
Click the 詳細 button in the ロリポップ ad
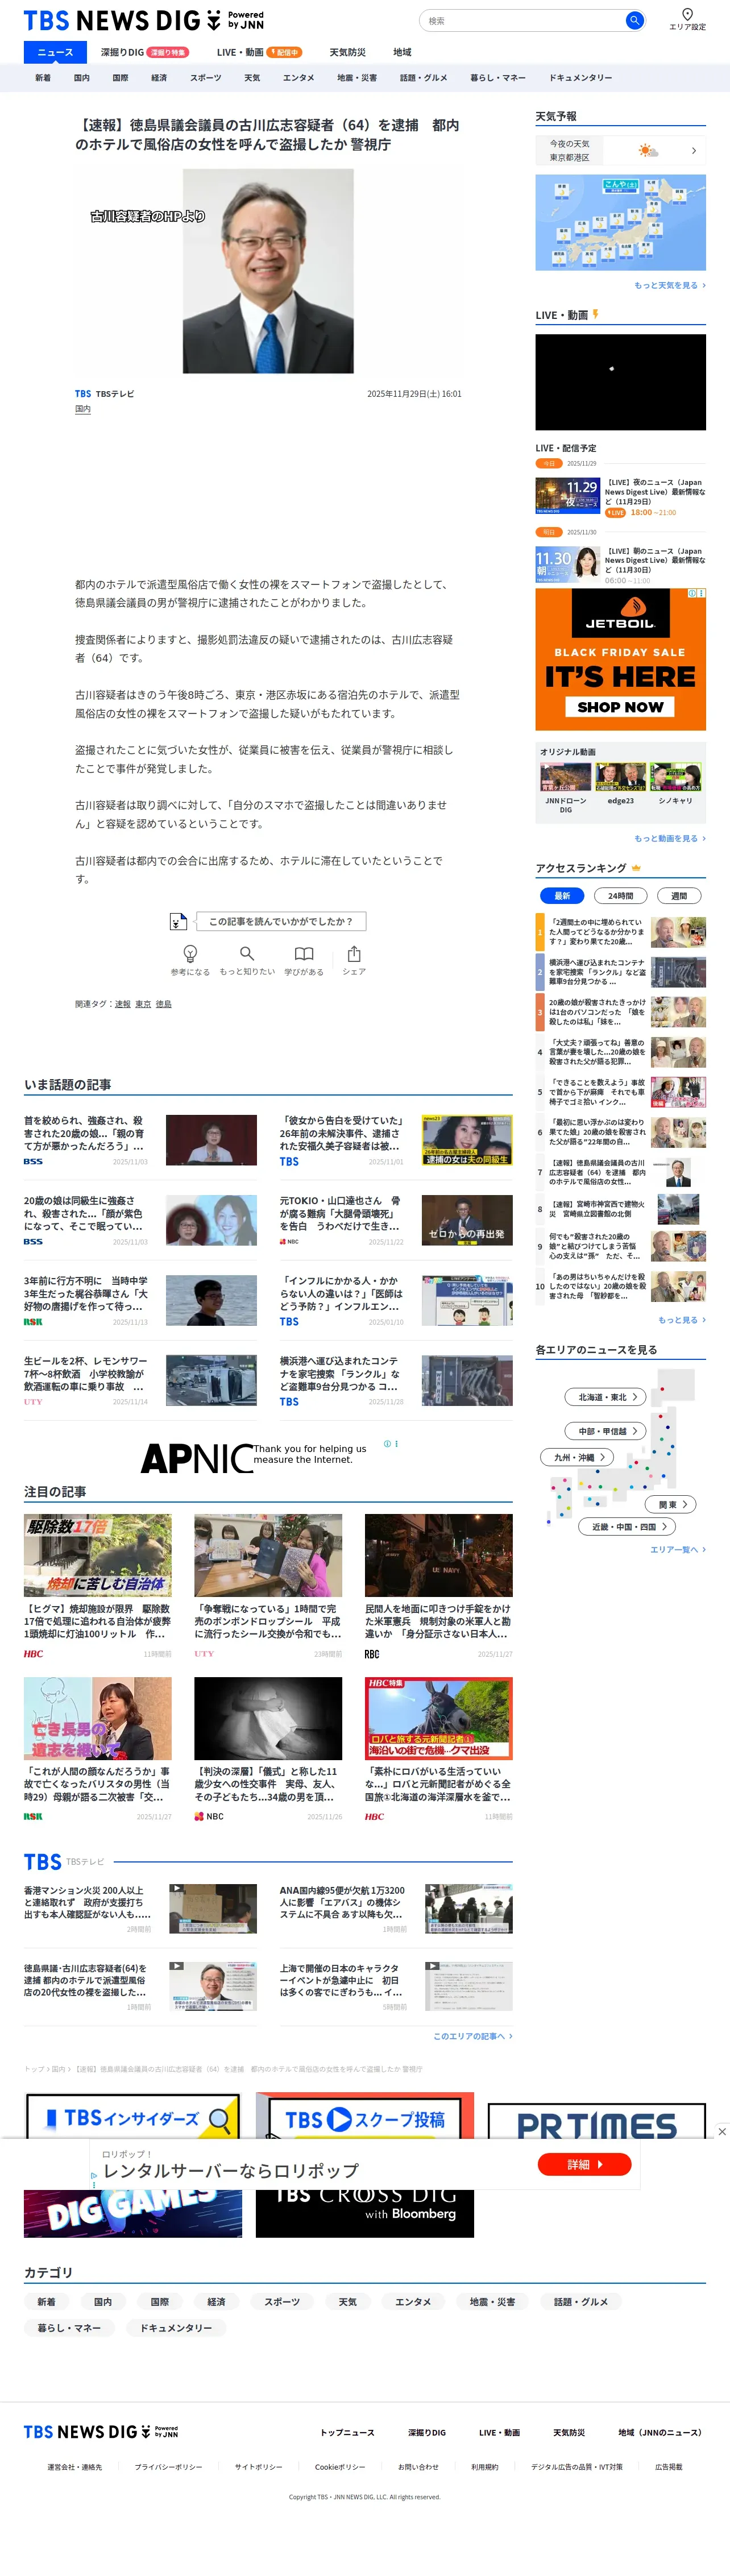[584, 2164]
